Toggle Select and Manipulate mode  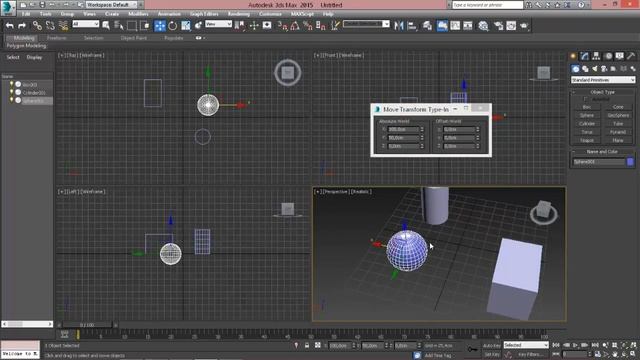tap(254, 26)
